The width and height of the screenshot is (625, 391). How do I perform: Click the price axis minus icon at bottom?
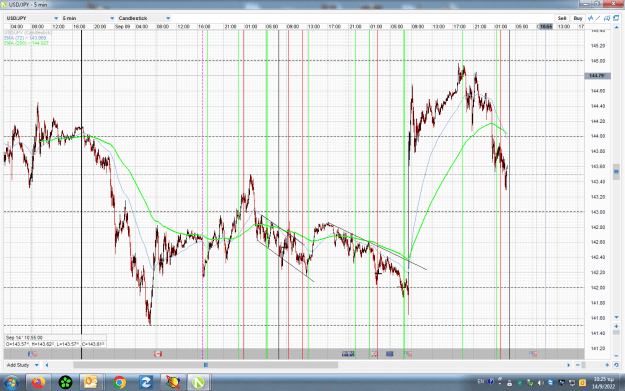616,356
